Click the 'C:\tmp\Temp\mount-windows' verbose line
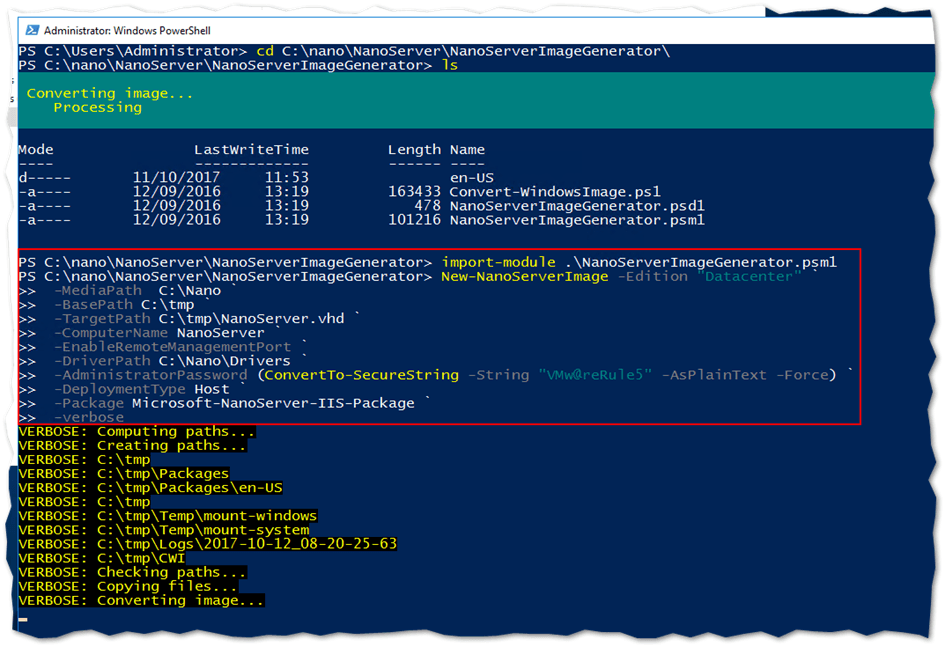Viewport: 945px width, 647px height. pos(168,516)
